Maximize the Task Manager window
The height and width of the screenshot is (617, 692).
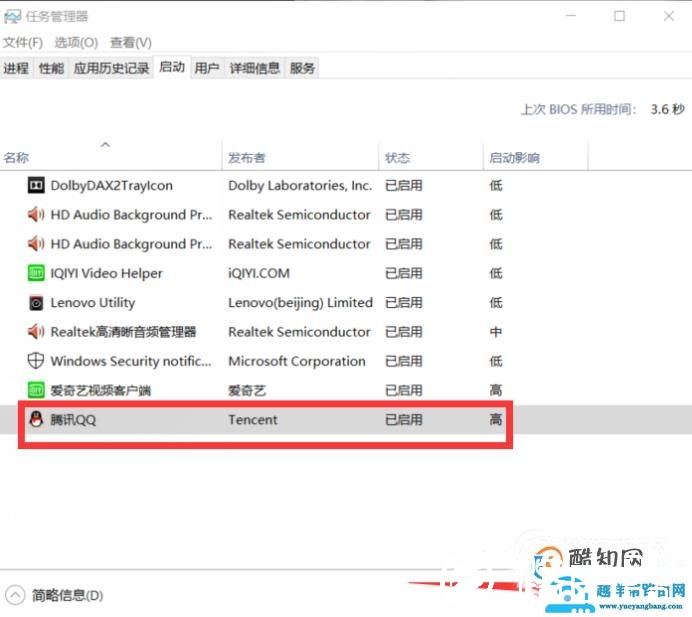619,16
